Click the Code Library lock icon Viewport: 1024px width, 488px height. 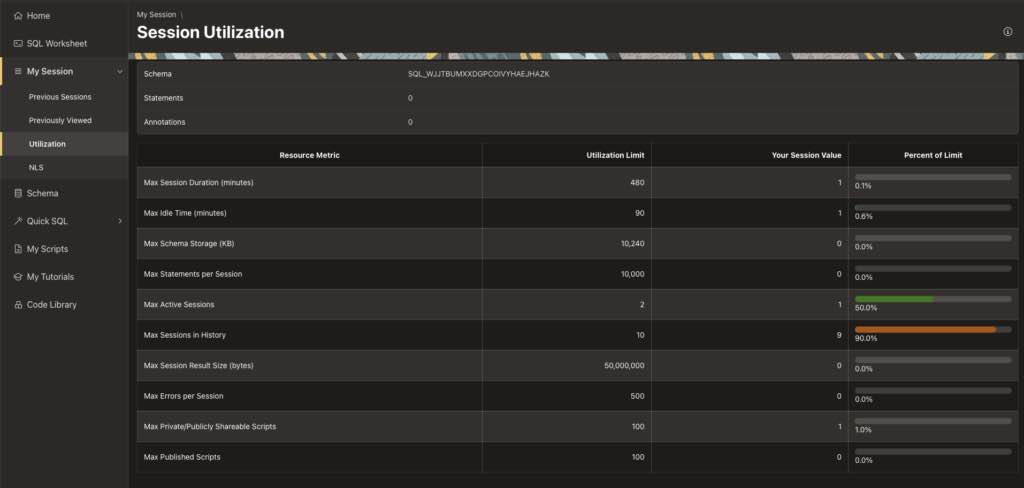click(18, 304)
